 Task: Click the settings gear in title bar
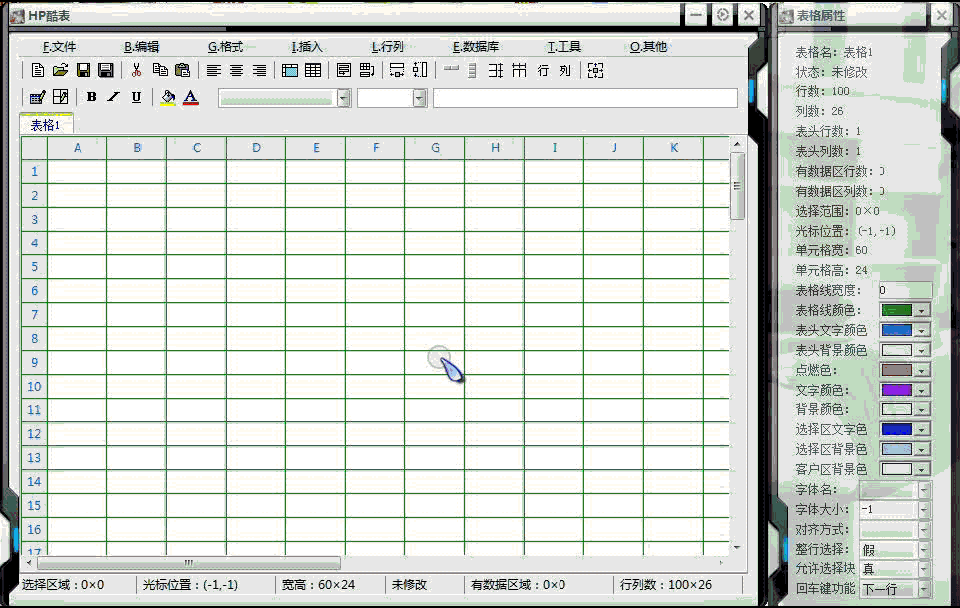(x=723, y=15)
